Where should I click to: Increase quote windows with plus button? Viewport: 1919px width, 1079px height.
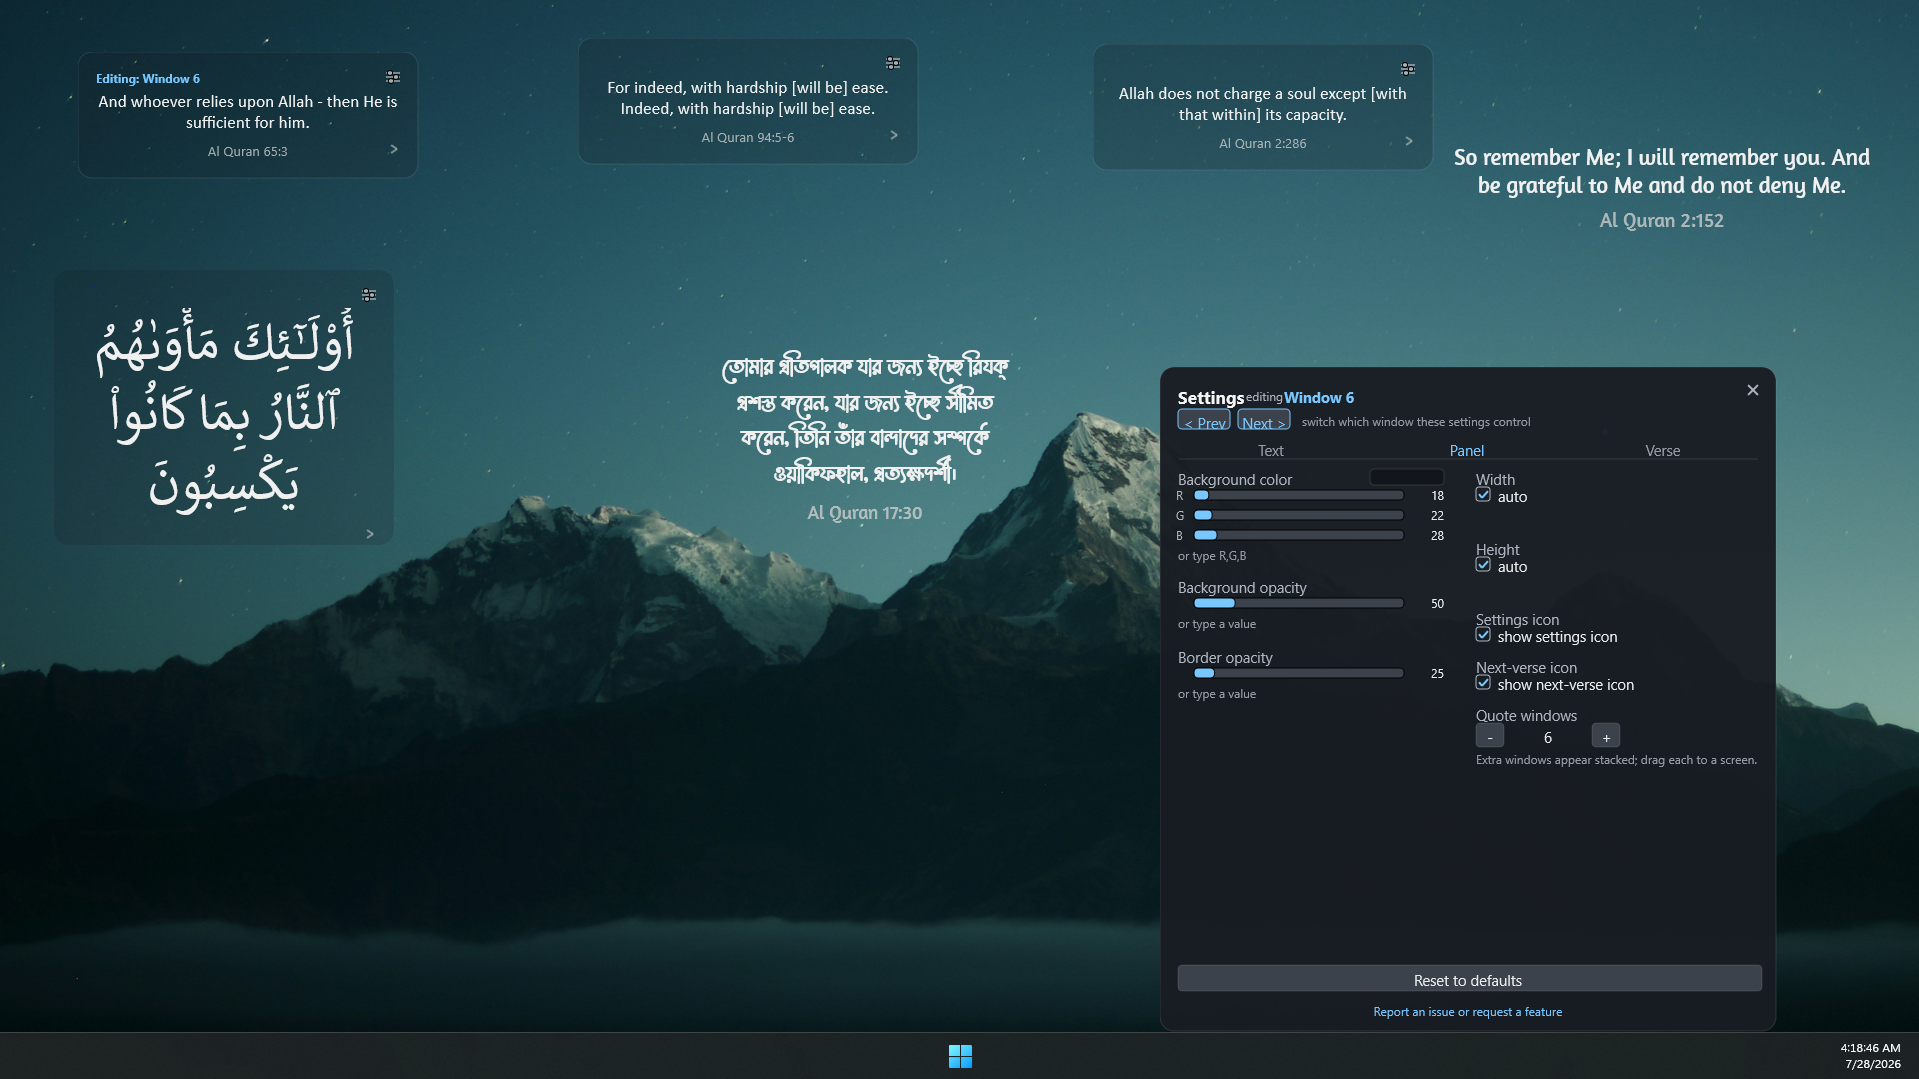1606,736
